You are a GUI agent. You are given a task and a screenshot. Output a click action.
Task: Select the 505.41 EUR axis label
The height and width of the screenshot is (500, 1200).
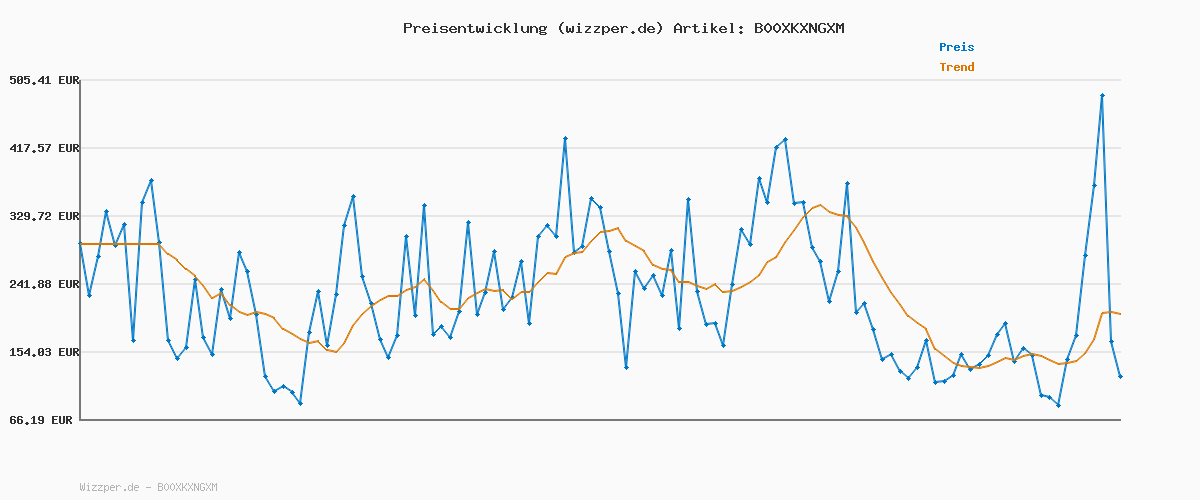43,80
